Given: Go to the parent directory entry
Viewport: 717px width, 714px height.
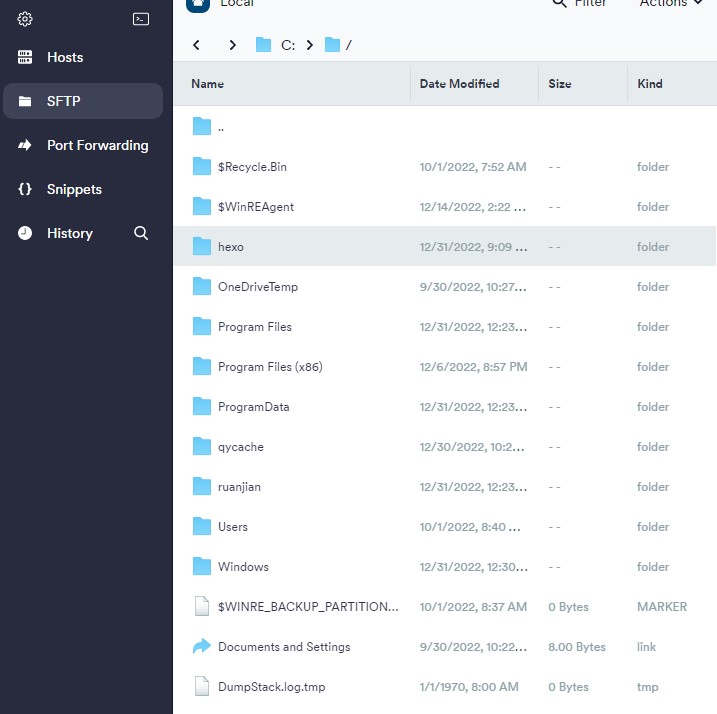Looking at the screenshot, I should (x=220, y=127).
